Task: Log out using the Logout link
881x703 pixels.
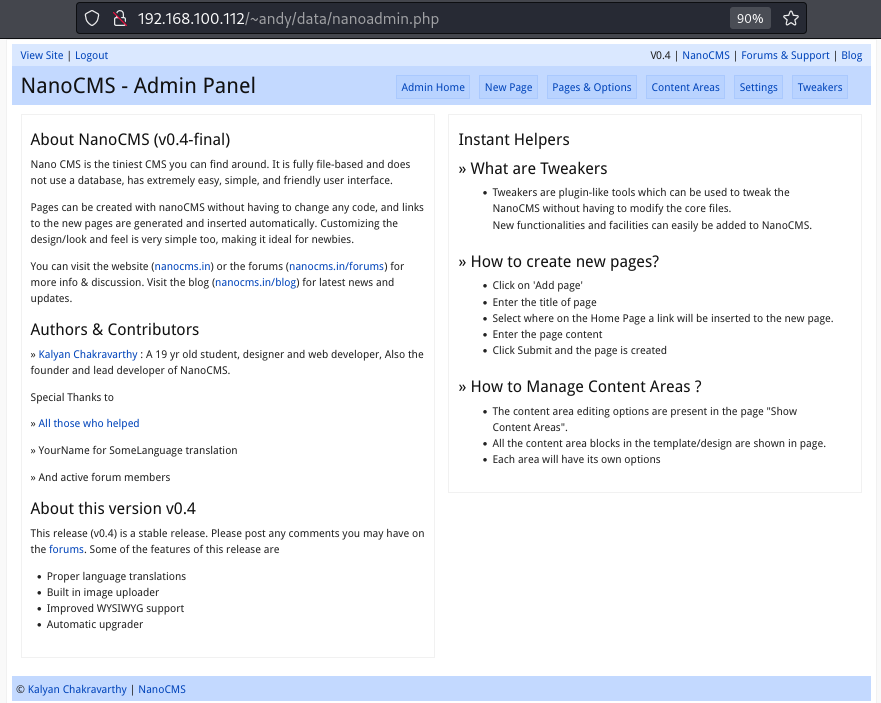Action: 91,55
